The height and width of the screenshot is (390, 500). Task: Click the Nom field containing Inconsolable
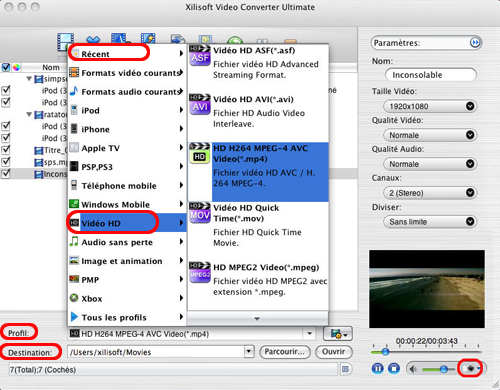(430, 75)
